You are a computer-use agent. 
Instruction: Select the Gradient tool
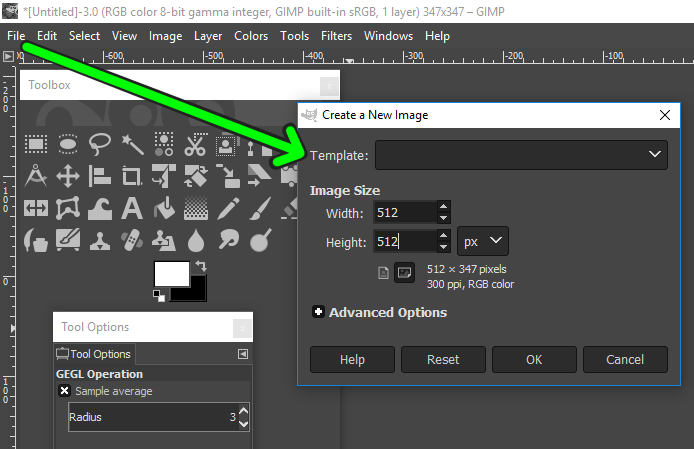(196, 208)
